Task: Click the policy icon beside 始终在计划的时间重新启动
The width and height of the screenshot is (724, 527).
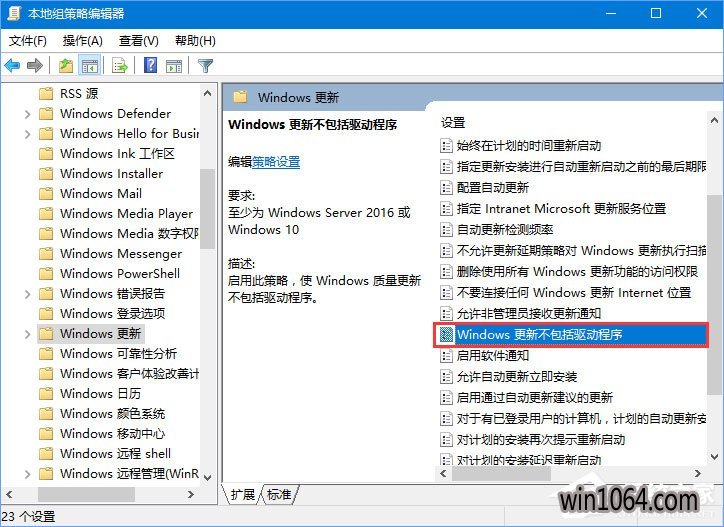Action: pos(446,145)
